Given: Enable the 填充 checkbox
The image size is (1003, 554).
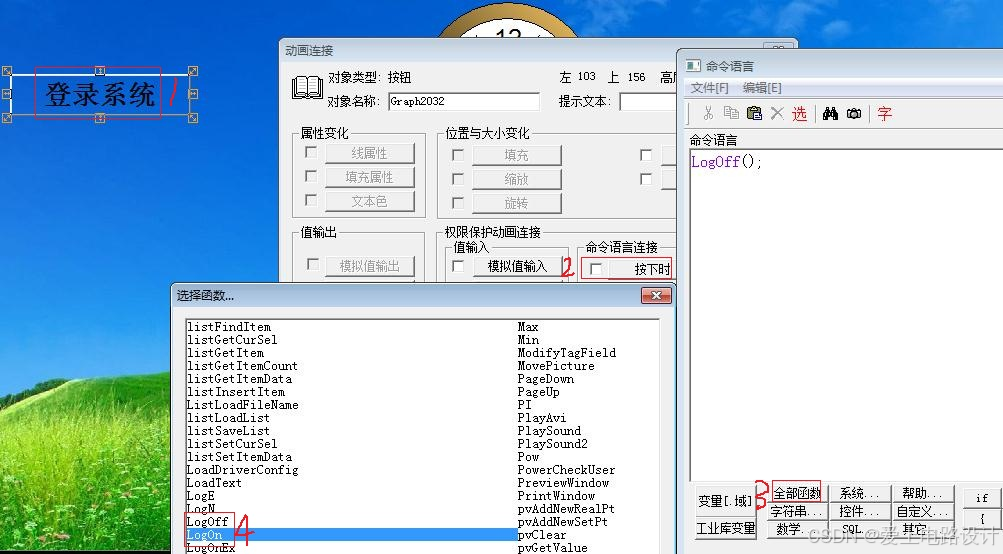Looking at the screenshot, I should point(457,155).
